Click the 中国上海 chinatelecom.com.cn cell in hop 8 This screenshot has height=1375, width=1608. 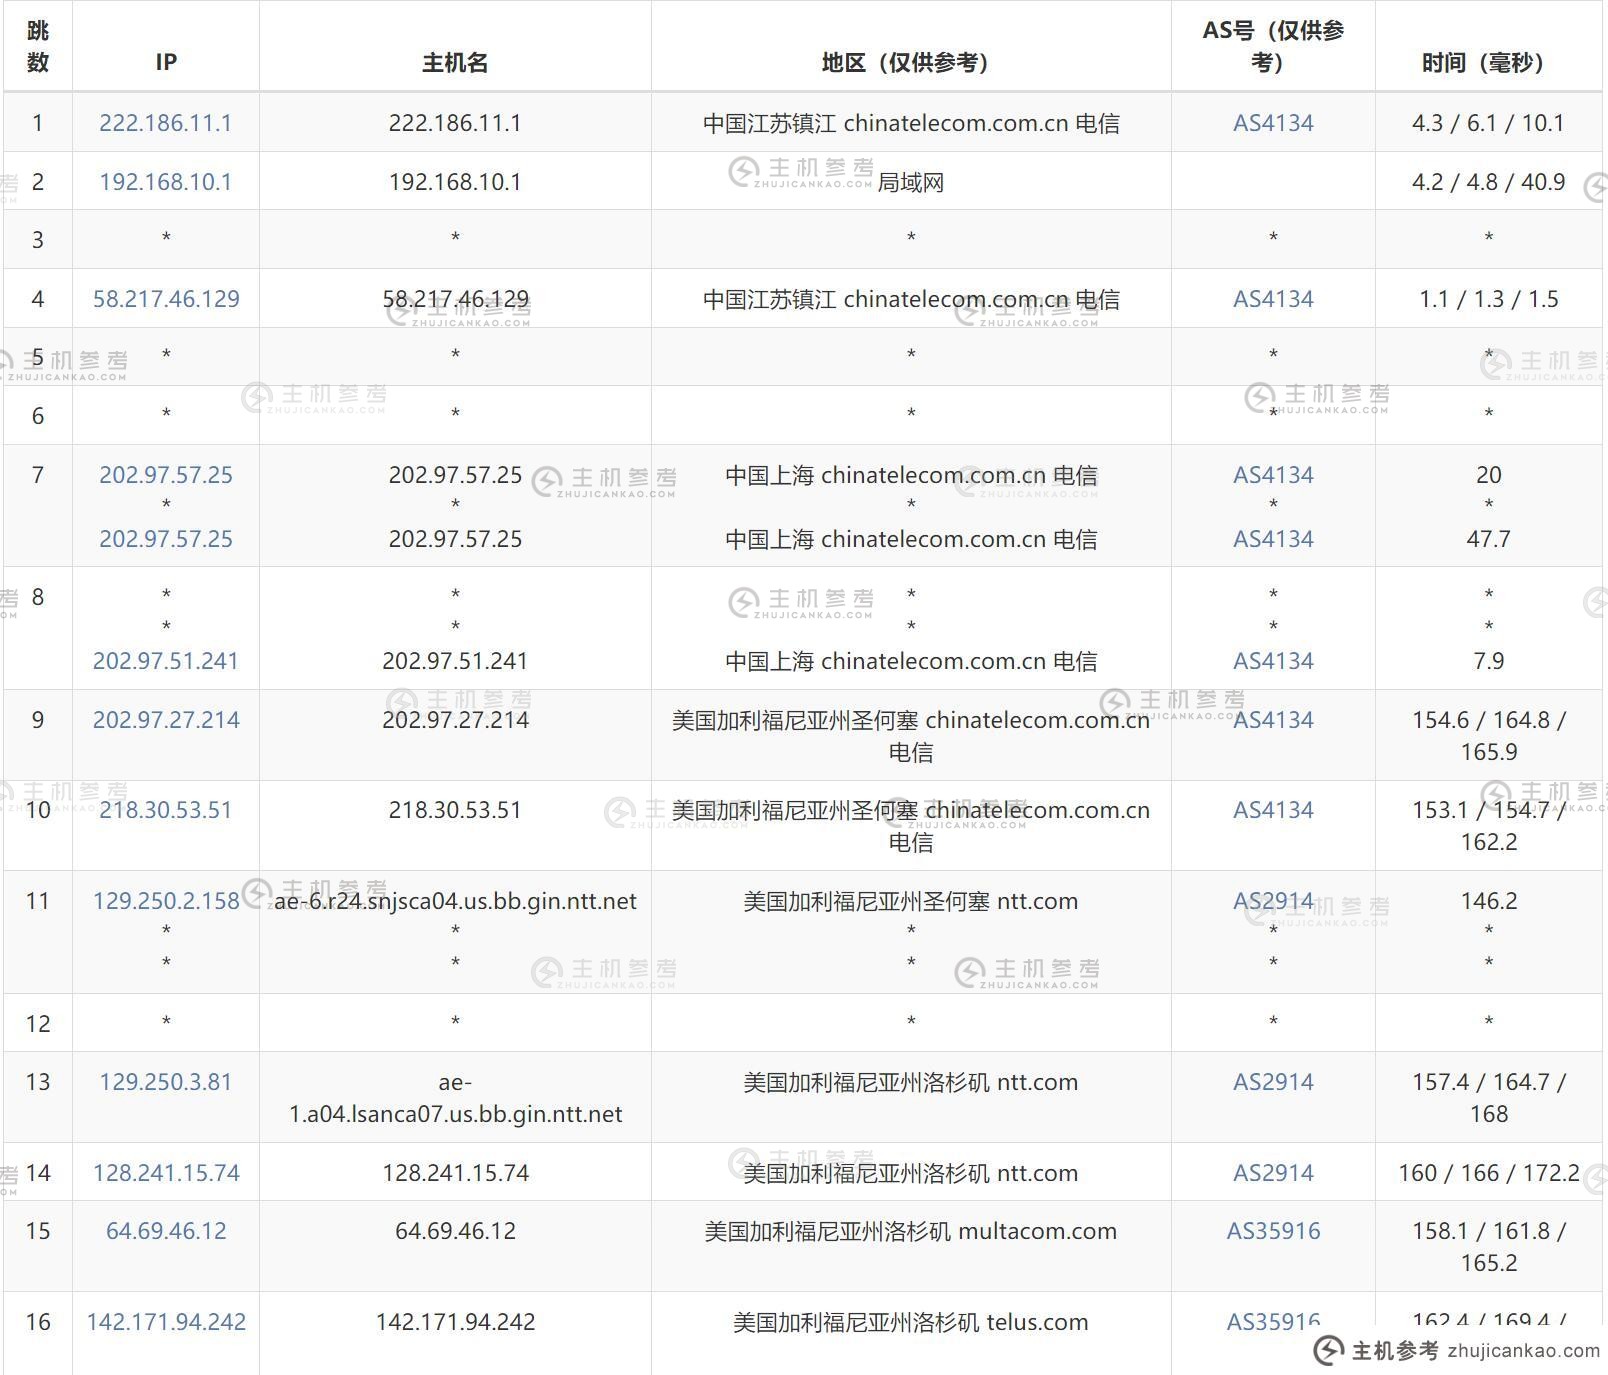click(x=911, y=661)
